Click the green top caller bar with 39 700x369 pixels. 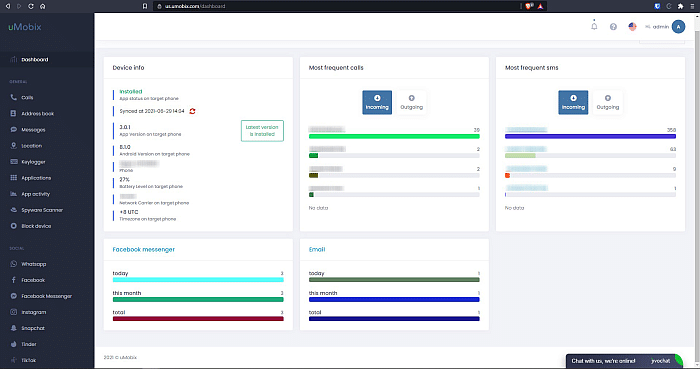pos(394,136)
